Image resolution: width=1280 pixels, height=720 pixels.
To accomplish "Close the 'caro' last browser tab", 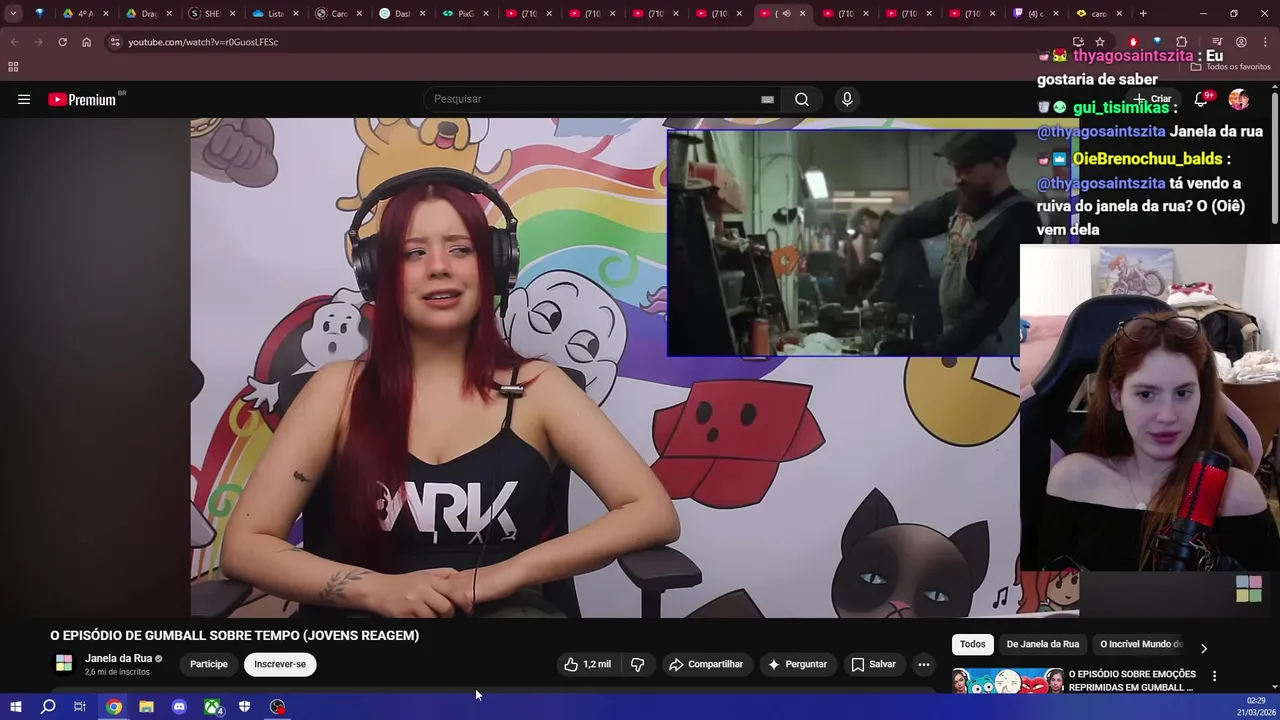I will click(x=1119, y=14).
